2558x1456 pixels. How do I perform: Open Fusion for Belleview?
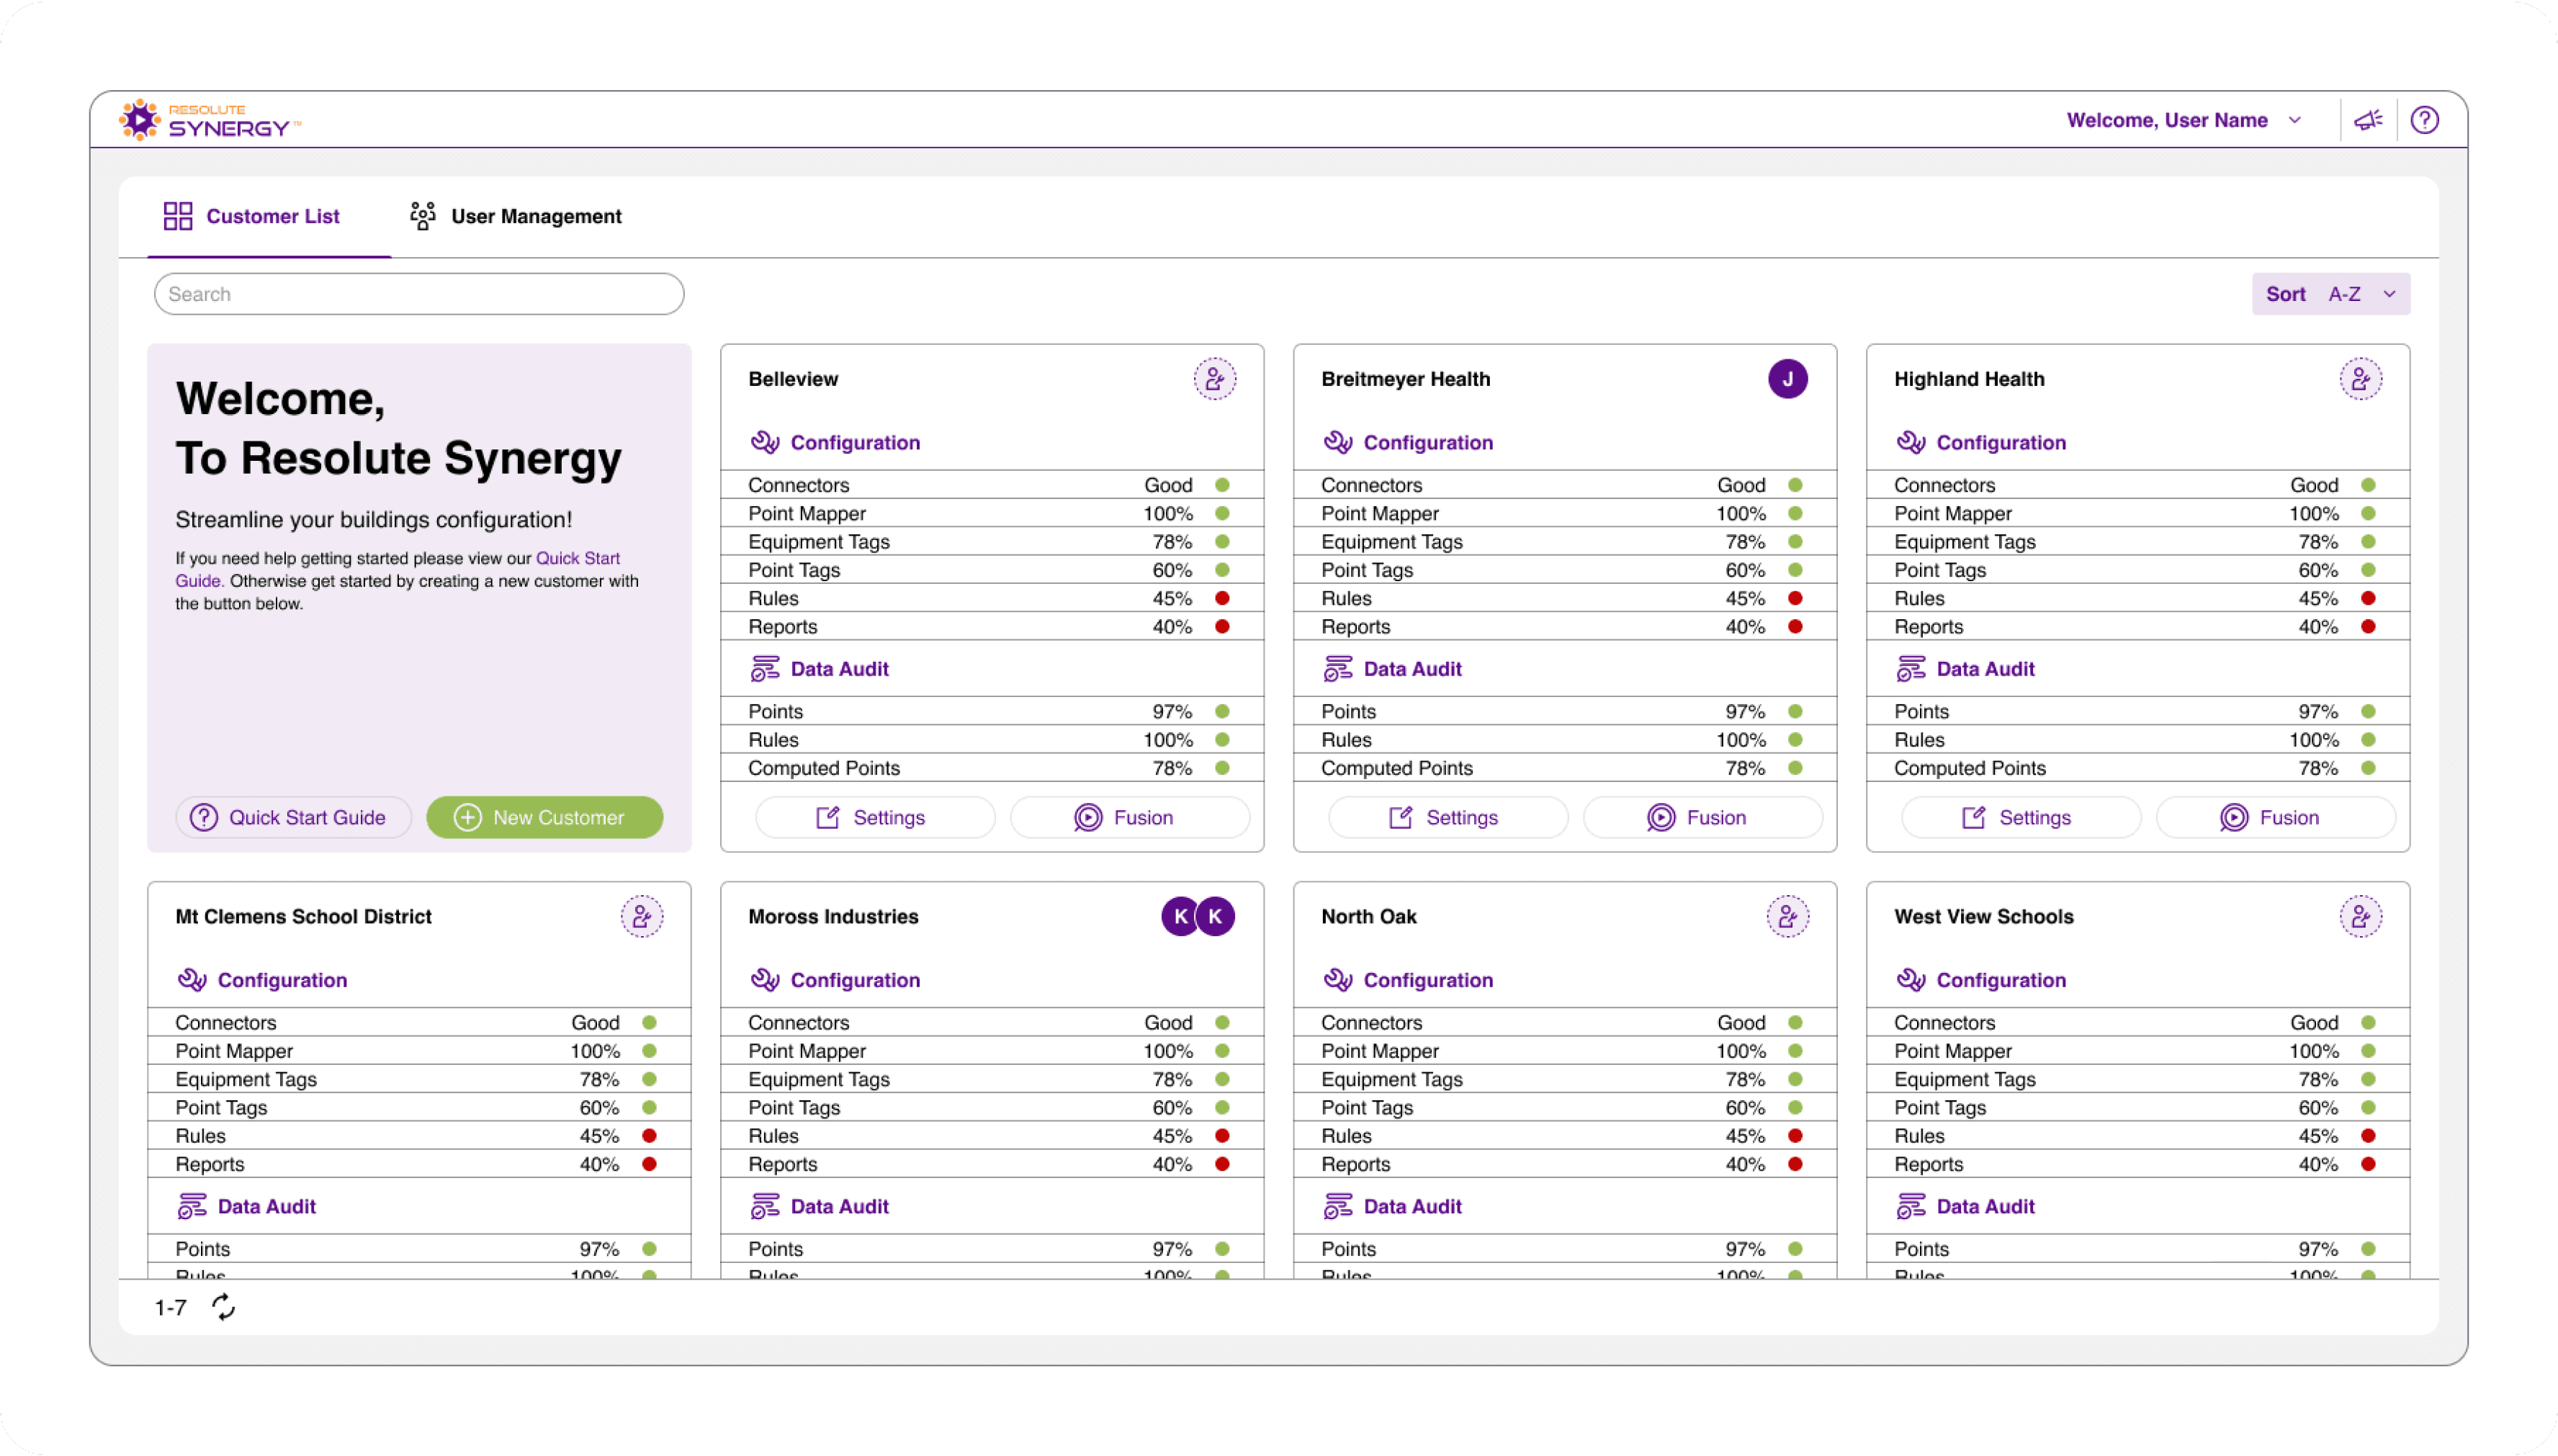[1129, 817]
